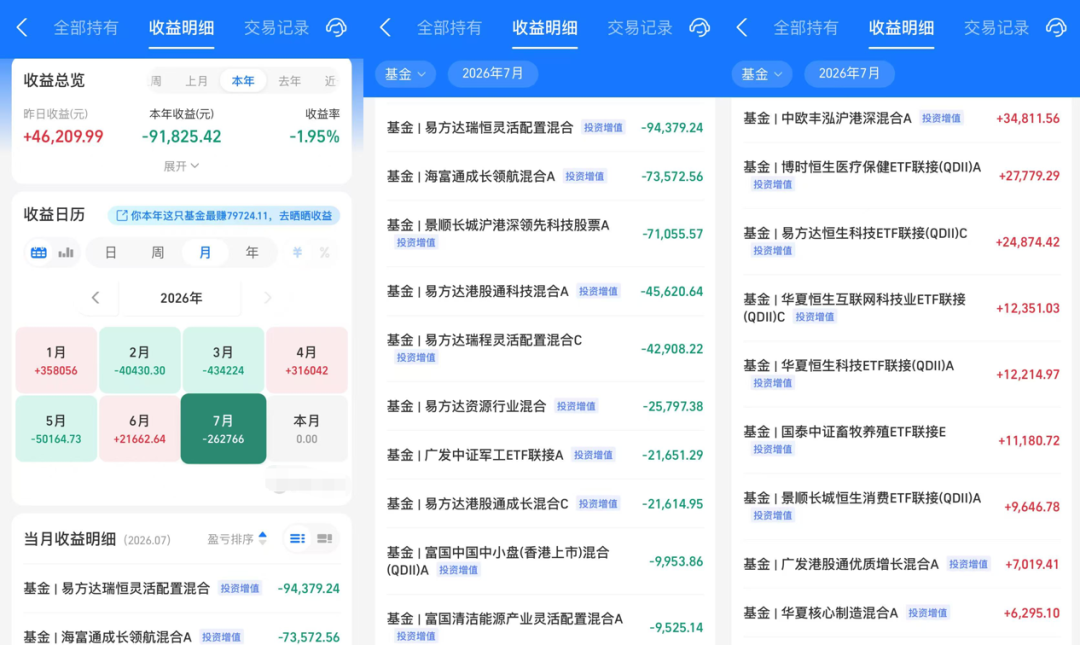The width and height of the screenshot is (1080, 645).
Task: Select 5月 -50164.73 calendar cell
Action: click(x=56, y=429)
